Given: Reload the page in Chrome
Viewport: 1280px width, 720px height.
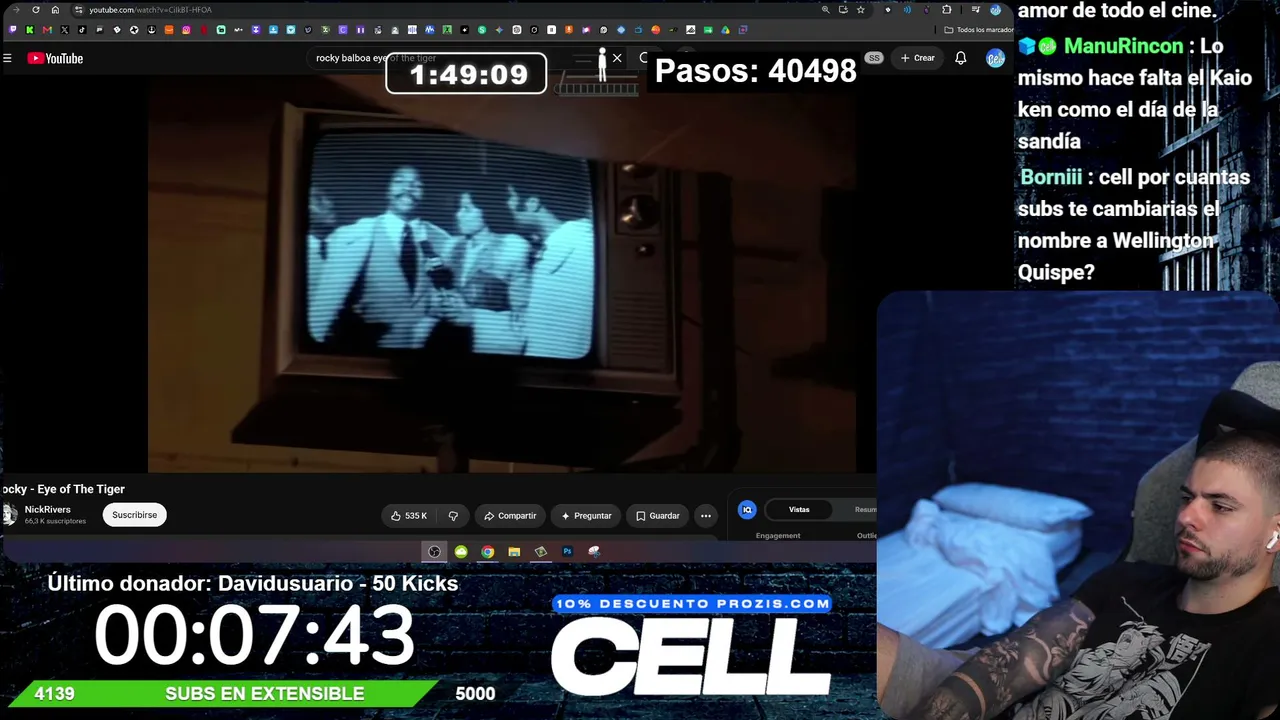Looking at the screenshot, I should click(36, 10).
